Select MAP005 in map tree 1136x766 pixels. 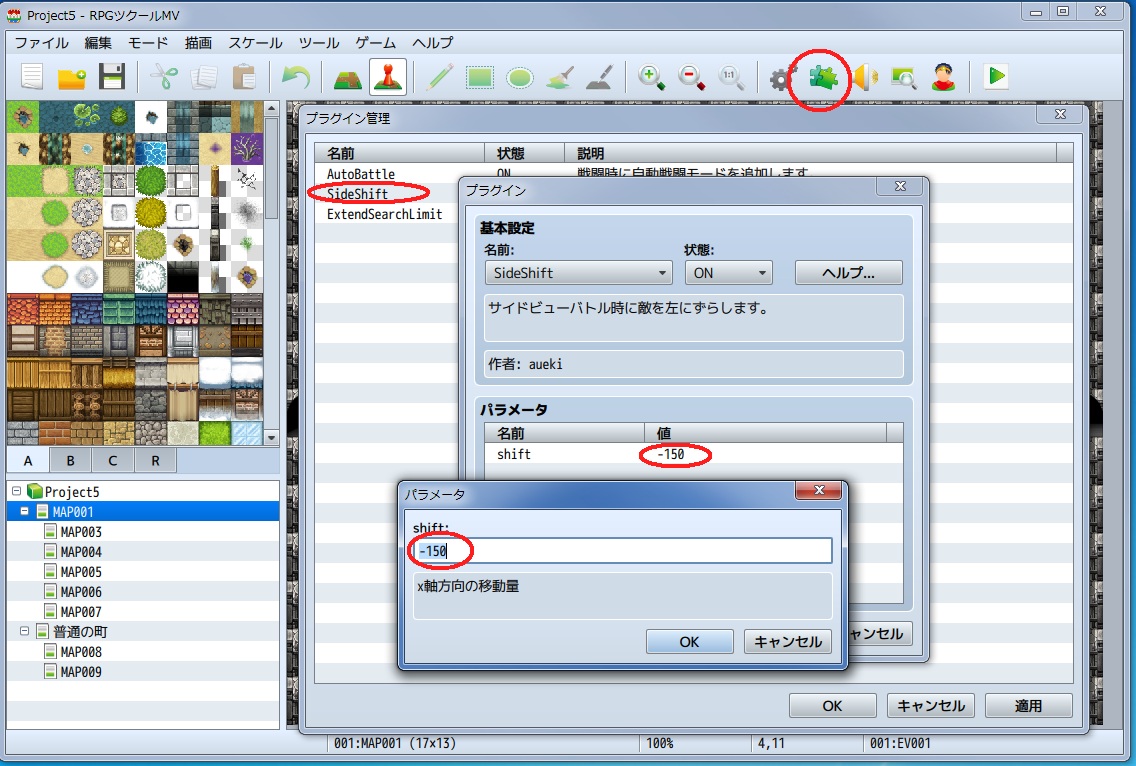[x=81, y=572]
